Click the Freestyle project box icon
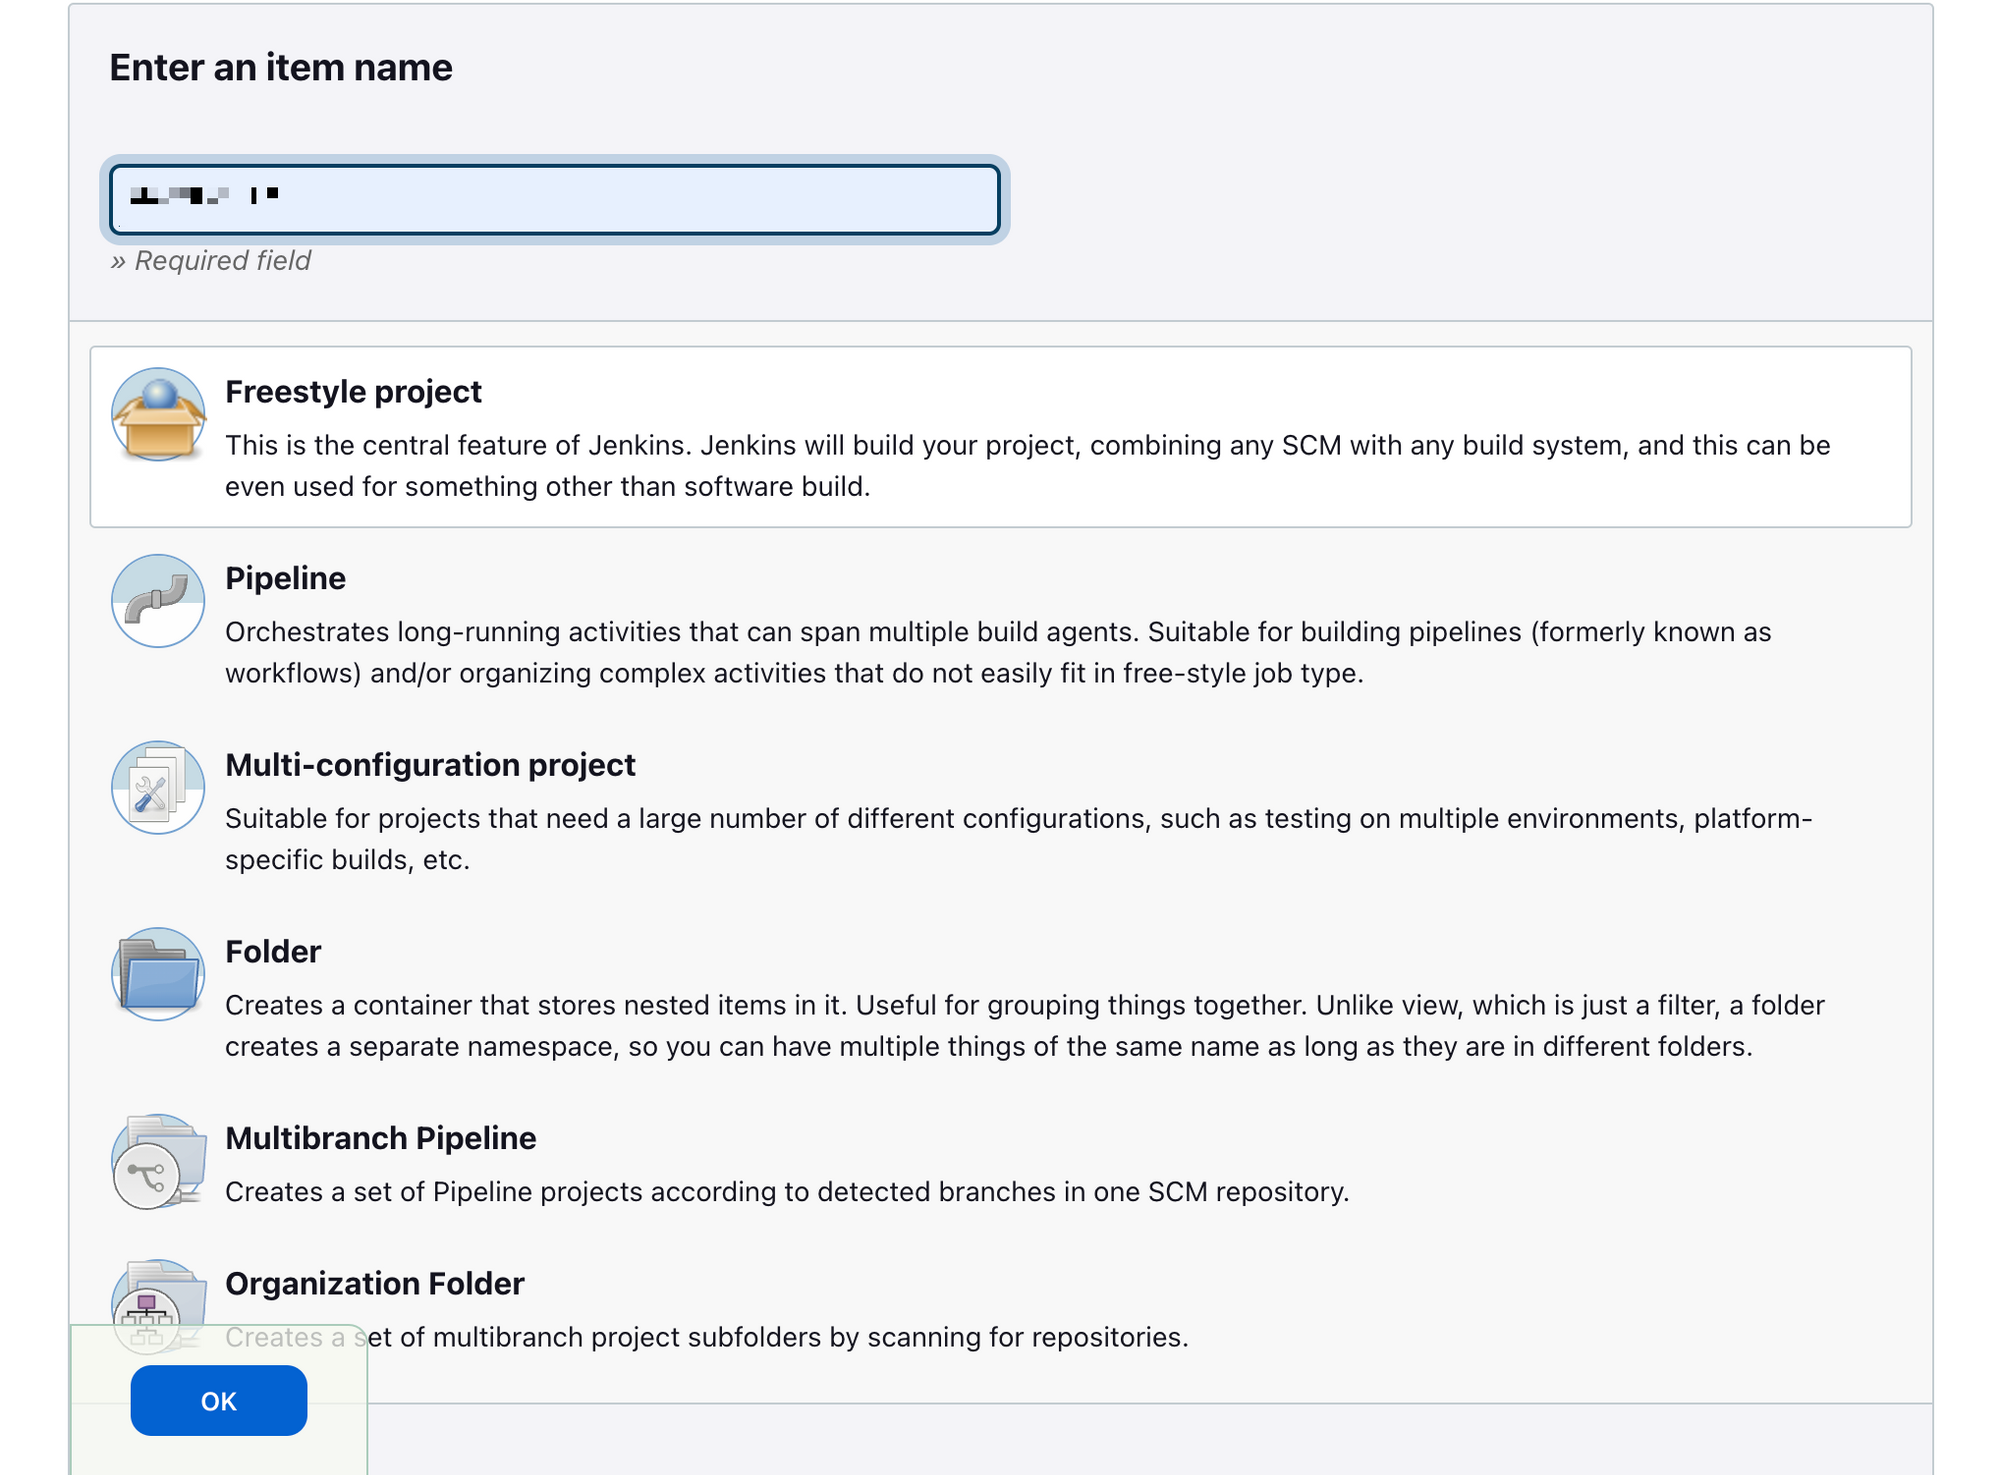2000x1475 pixels. pos(158,415)
